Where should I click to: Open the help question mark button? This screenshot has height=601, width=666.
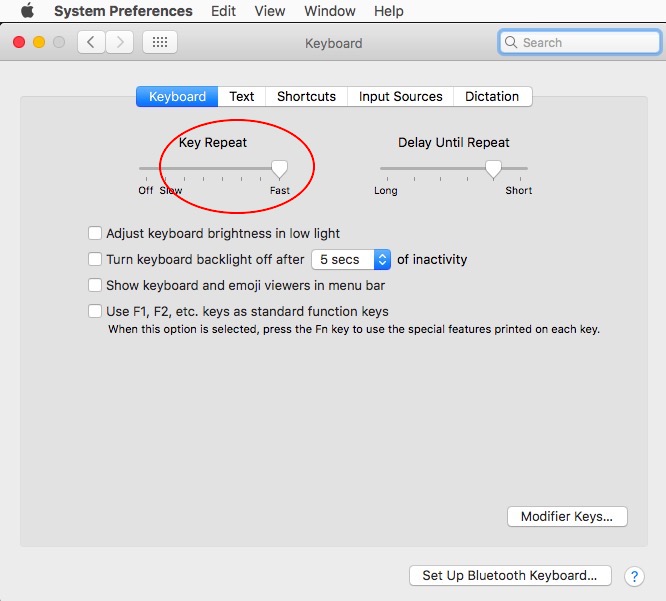tap(634, 576)
